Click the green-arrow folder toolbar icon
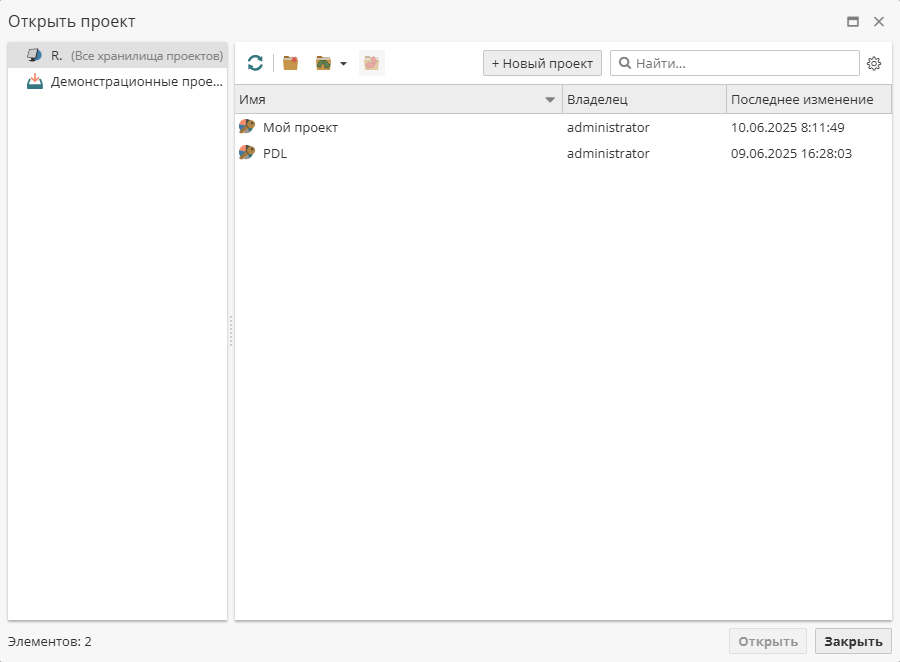The image size is (900, 662). pyautogui.click(x=324, y=63)
